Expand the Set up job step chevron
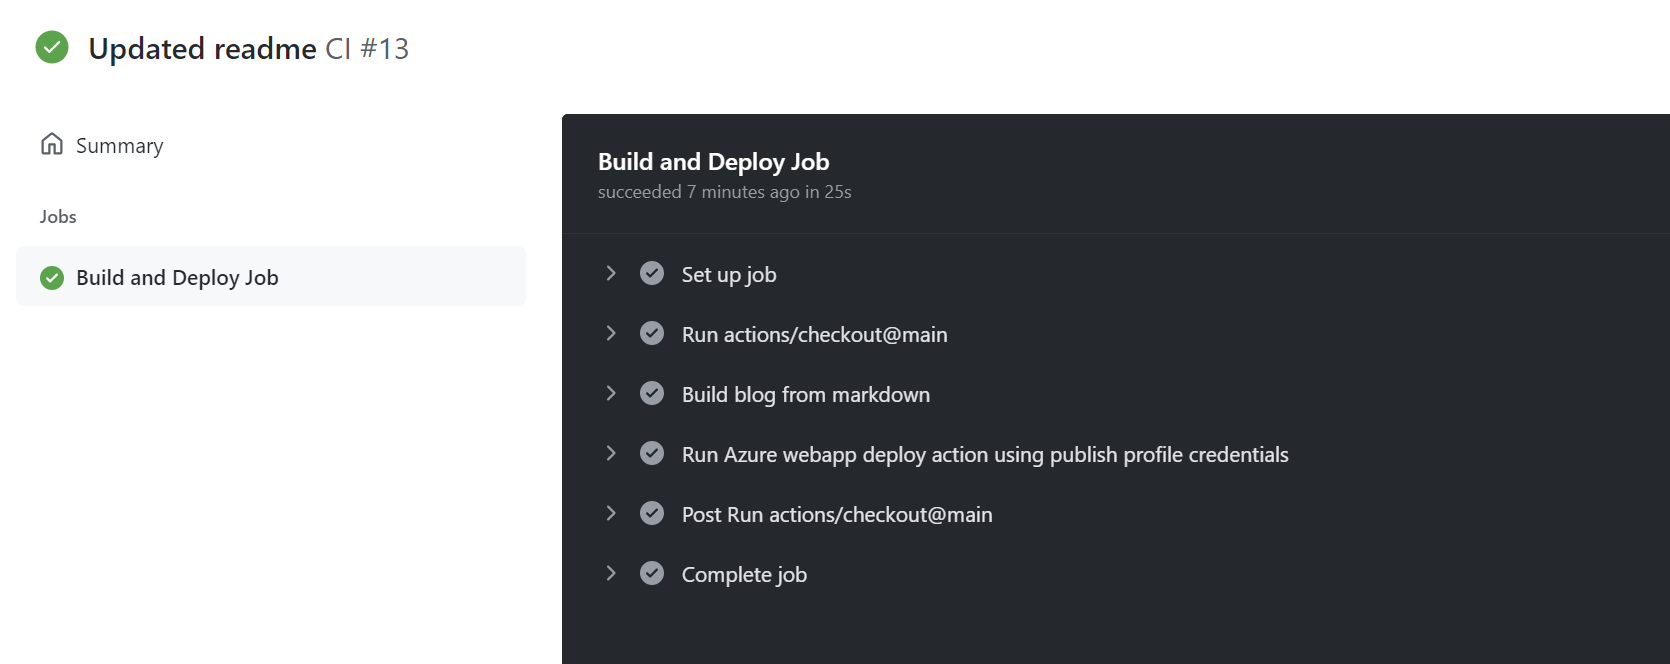This screenshot has height=664, width=1670. 611,273
